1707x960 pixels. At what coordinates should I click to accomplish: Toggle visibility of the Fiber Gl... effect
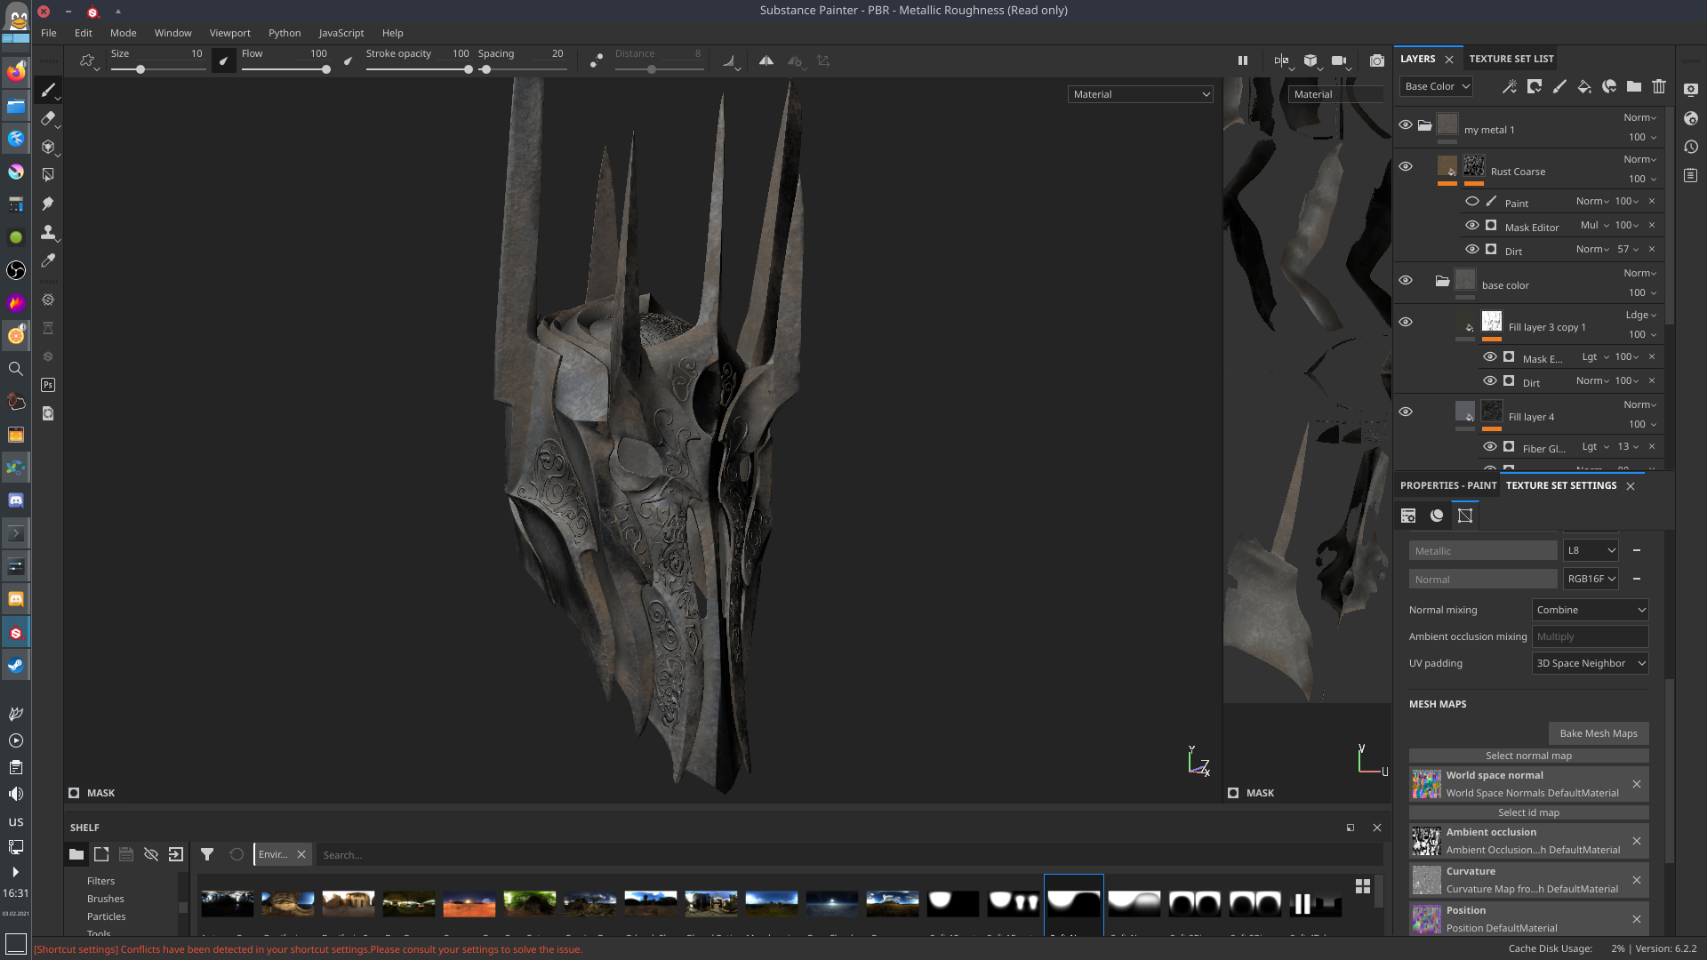(1490, 447)
